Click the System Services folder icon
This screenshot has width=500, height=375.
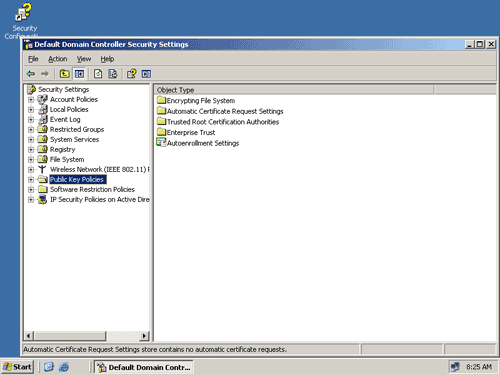[42, 139]
